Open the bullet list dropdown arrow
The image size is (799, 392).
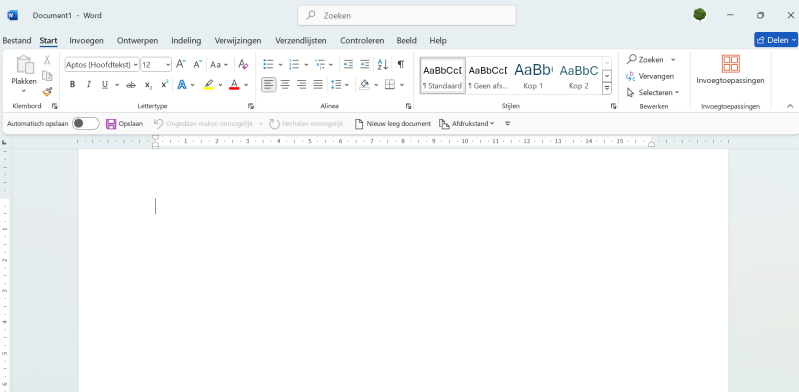pyautogui.click(x=280, y=65)
